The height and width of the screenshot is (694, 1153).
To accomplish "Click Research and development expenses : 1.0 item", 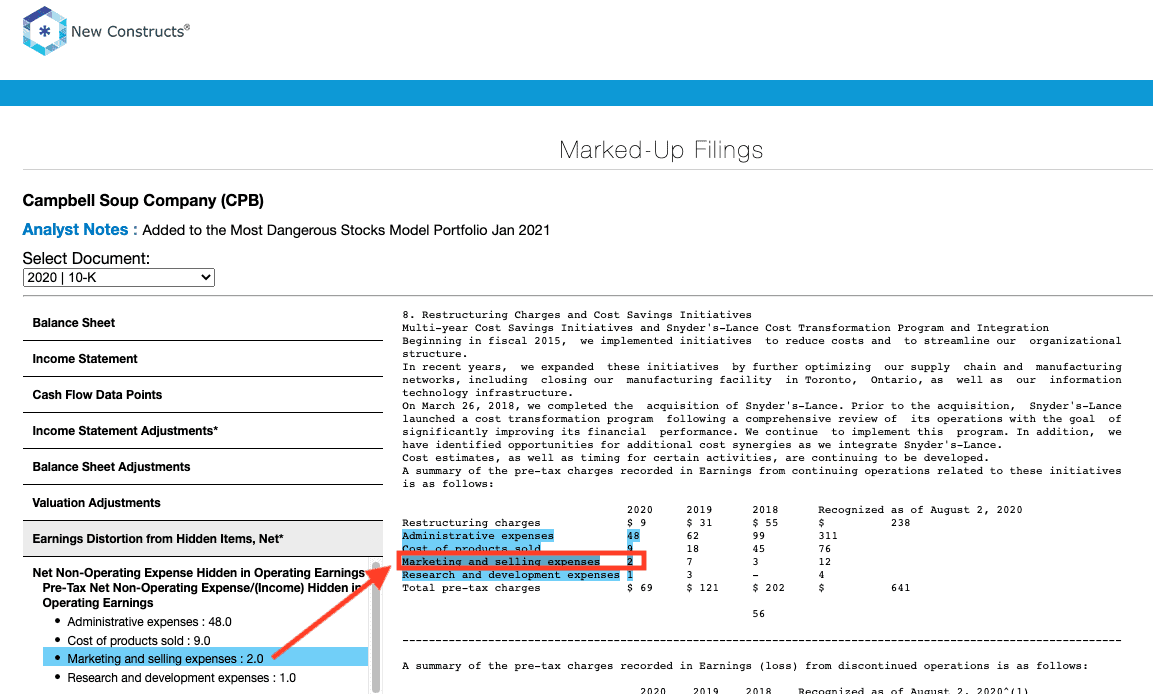I will pyautogui.click(x=182, y=678).
